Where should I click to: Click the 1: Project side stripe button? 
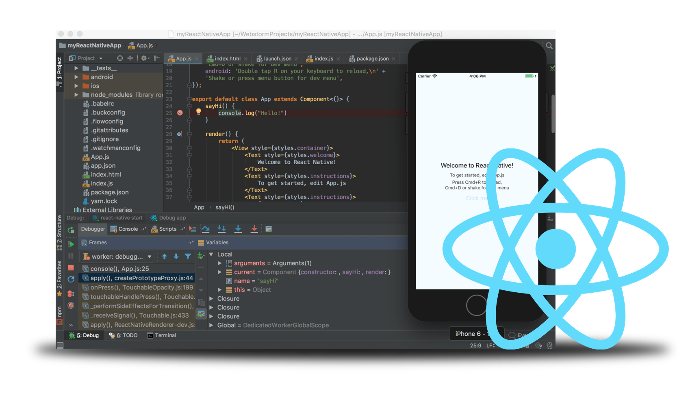(59, 72)
